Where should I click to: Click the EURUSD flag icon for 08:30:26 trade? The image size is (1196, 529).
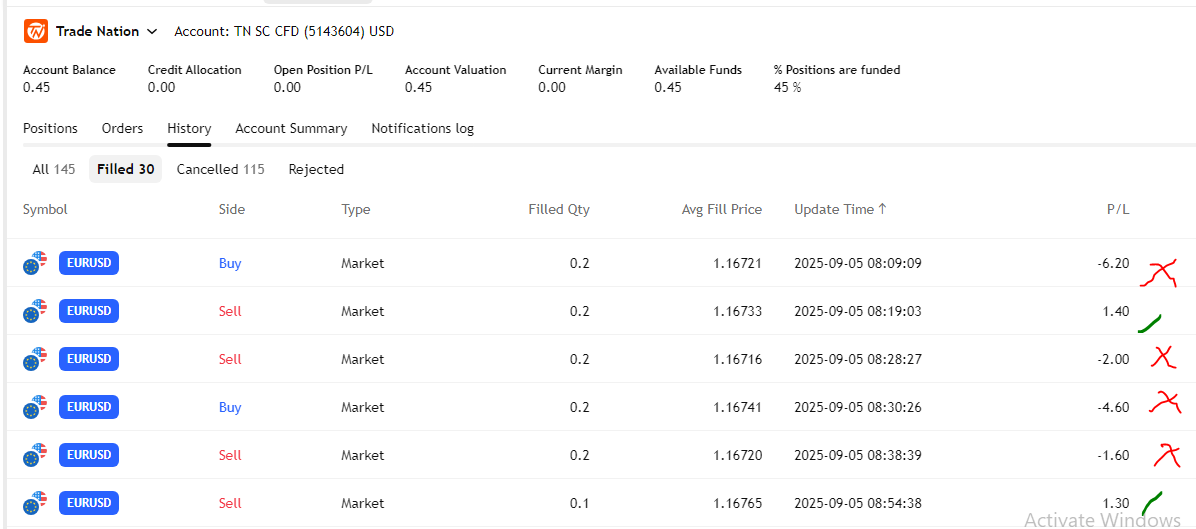[x=35, y=407]
